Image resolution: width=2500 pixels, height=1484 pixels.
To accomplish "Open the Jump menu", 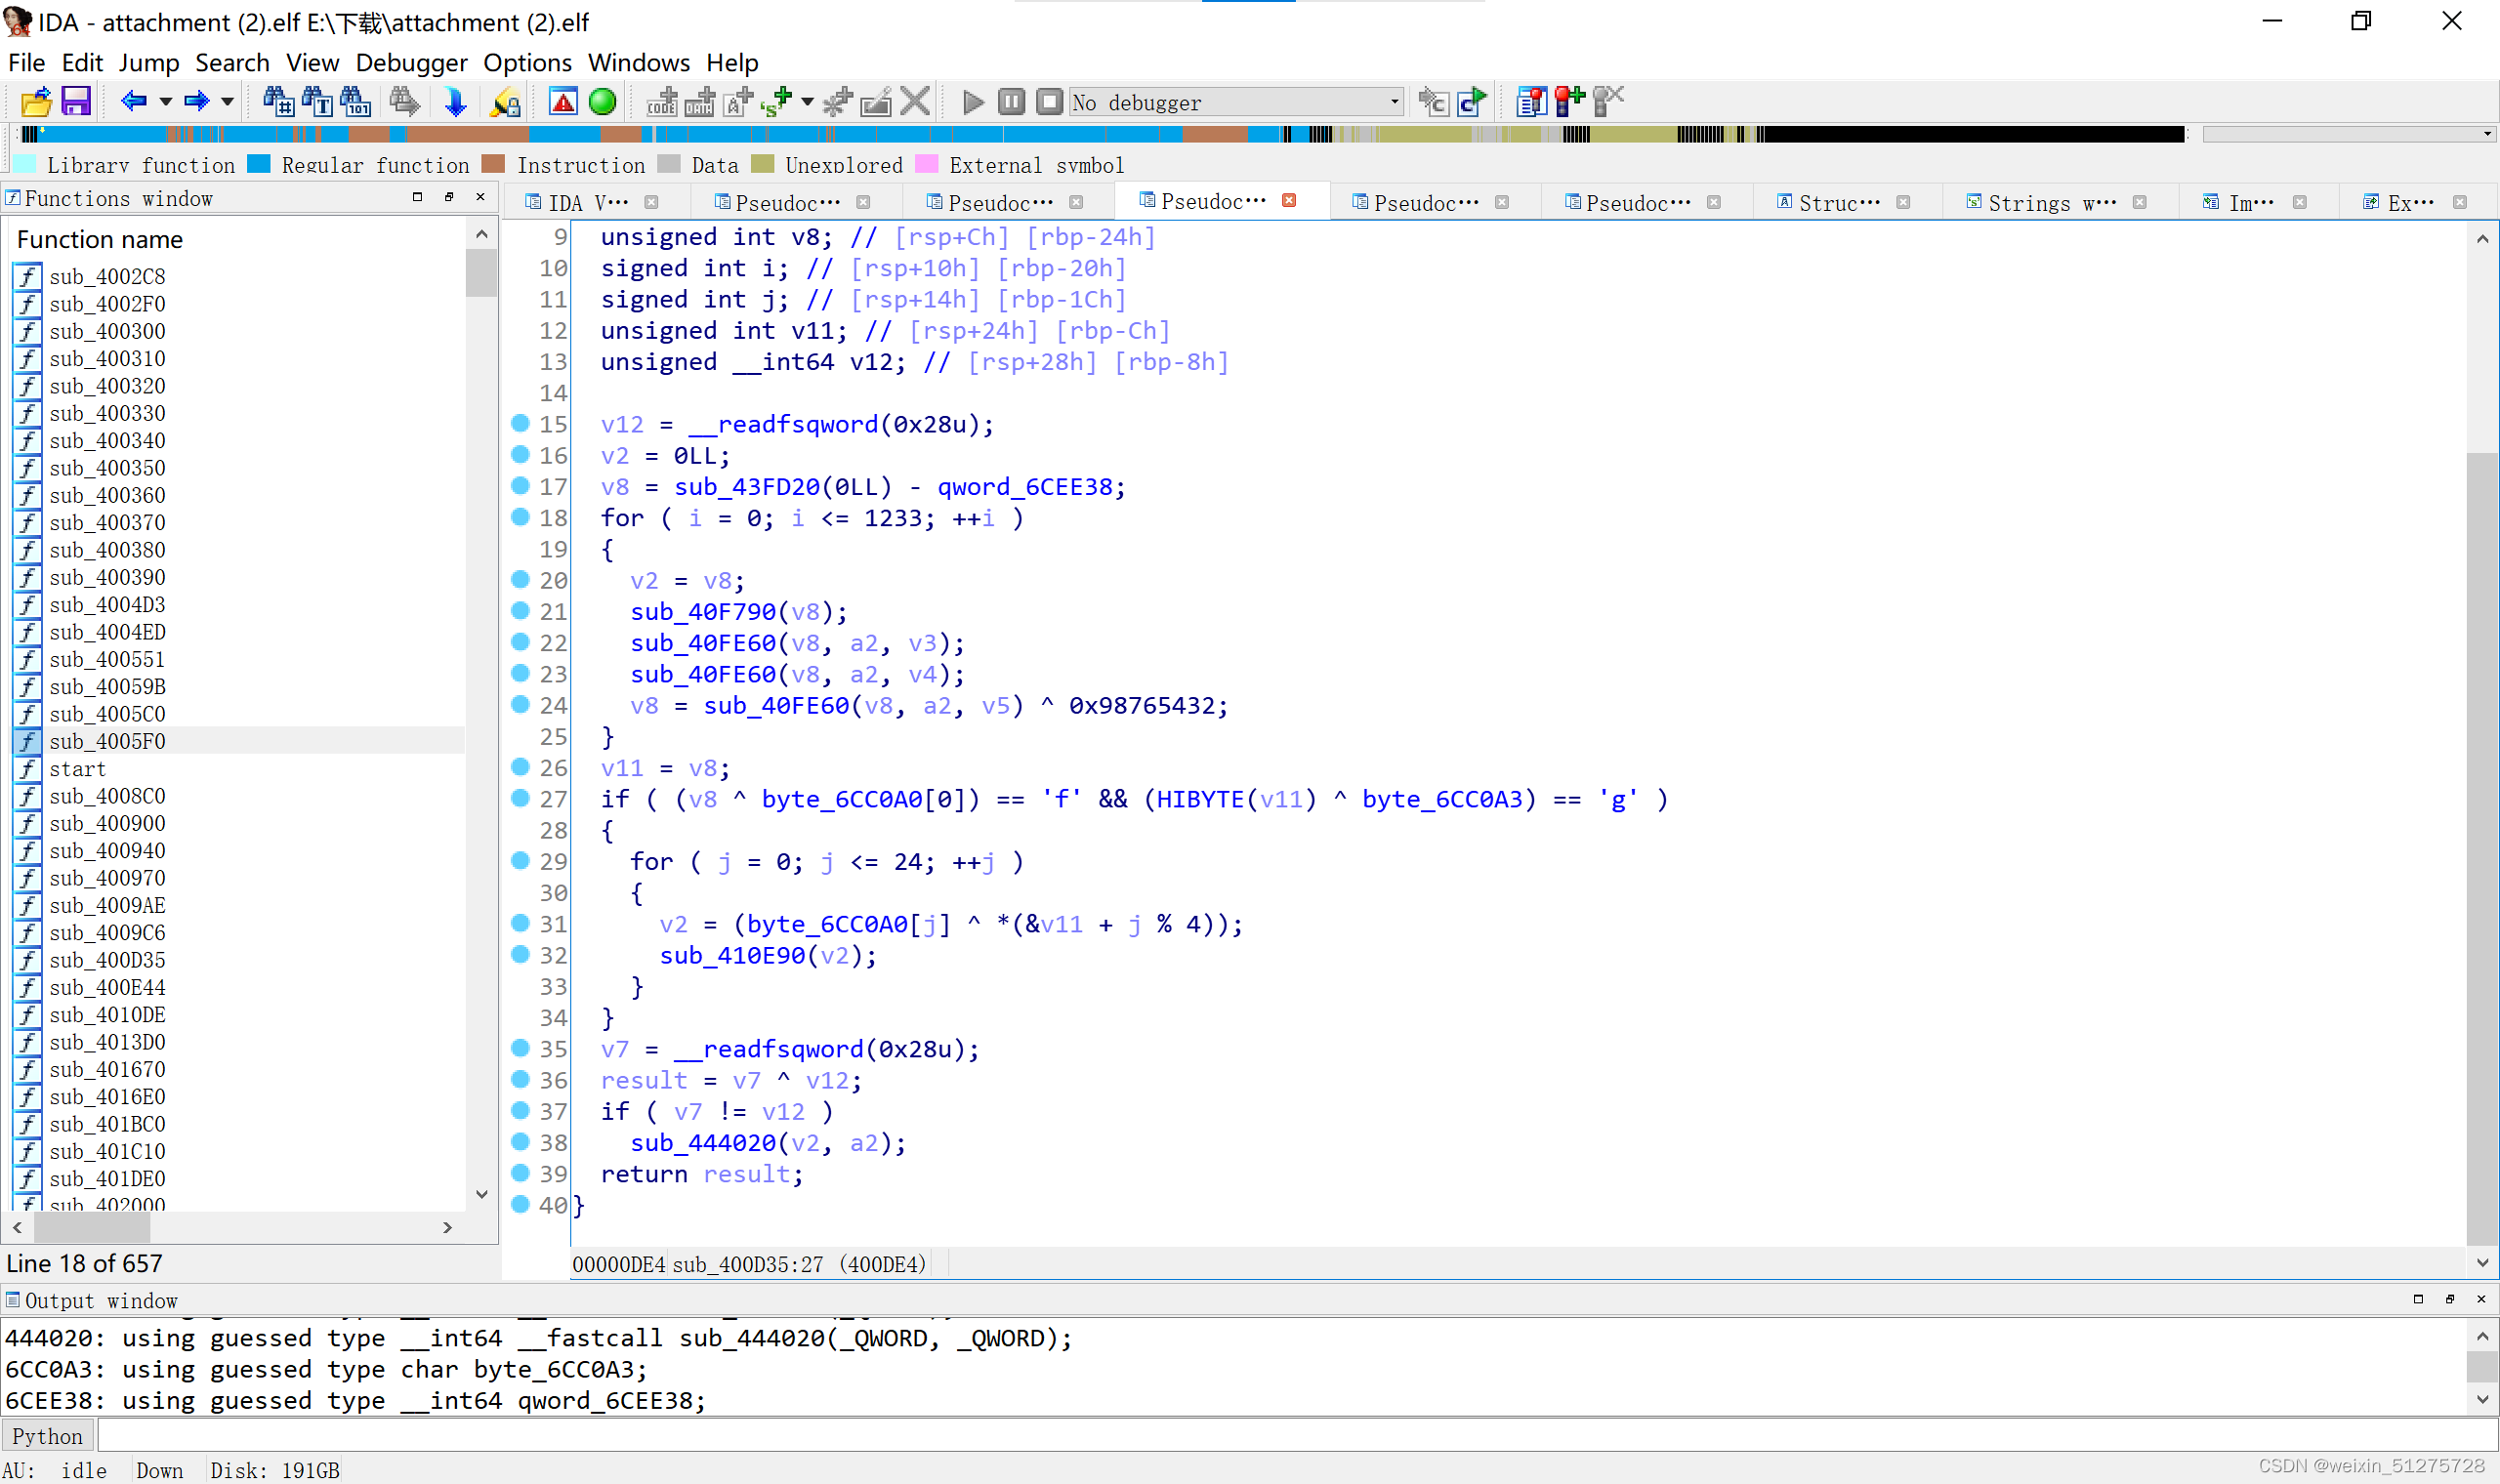I will click(x=149, y=62).
